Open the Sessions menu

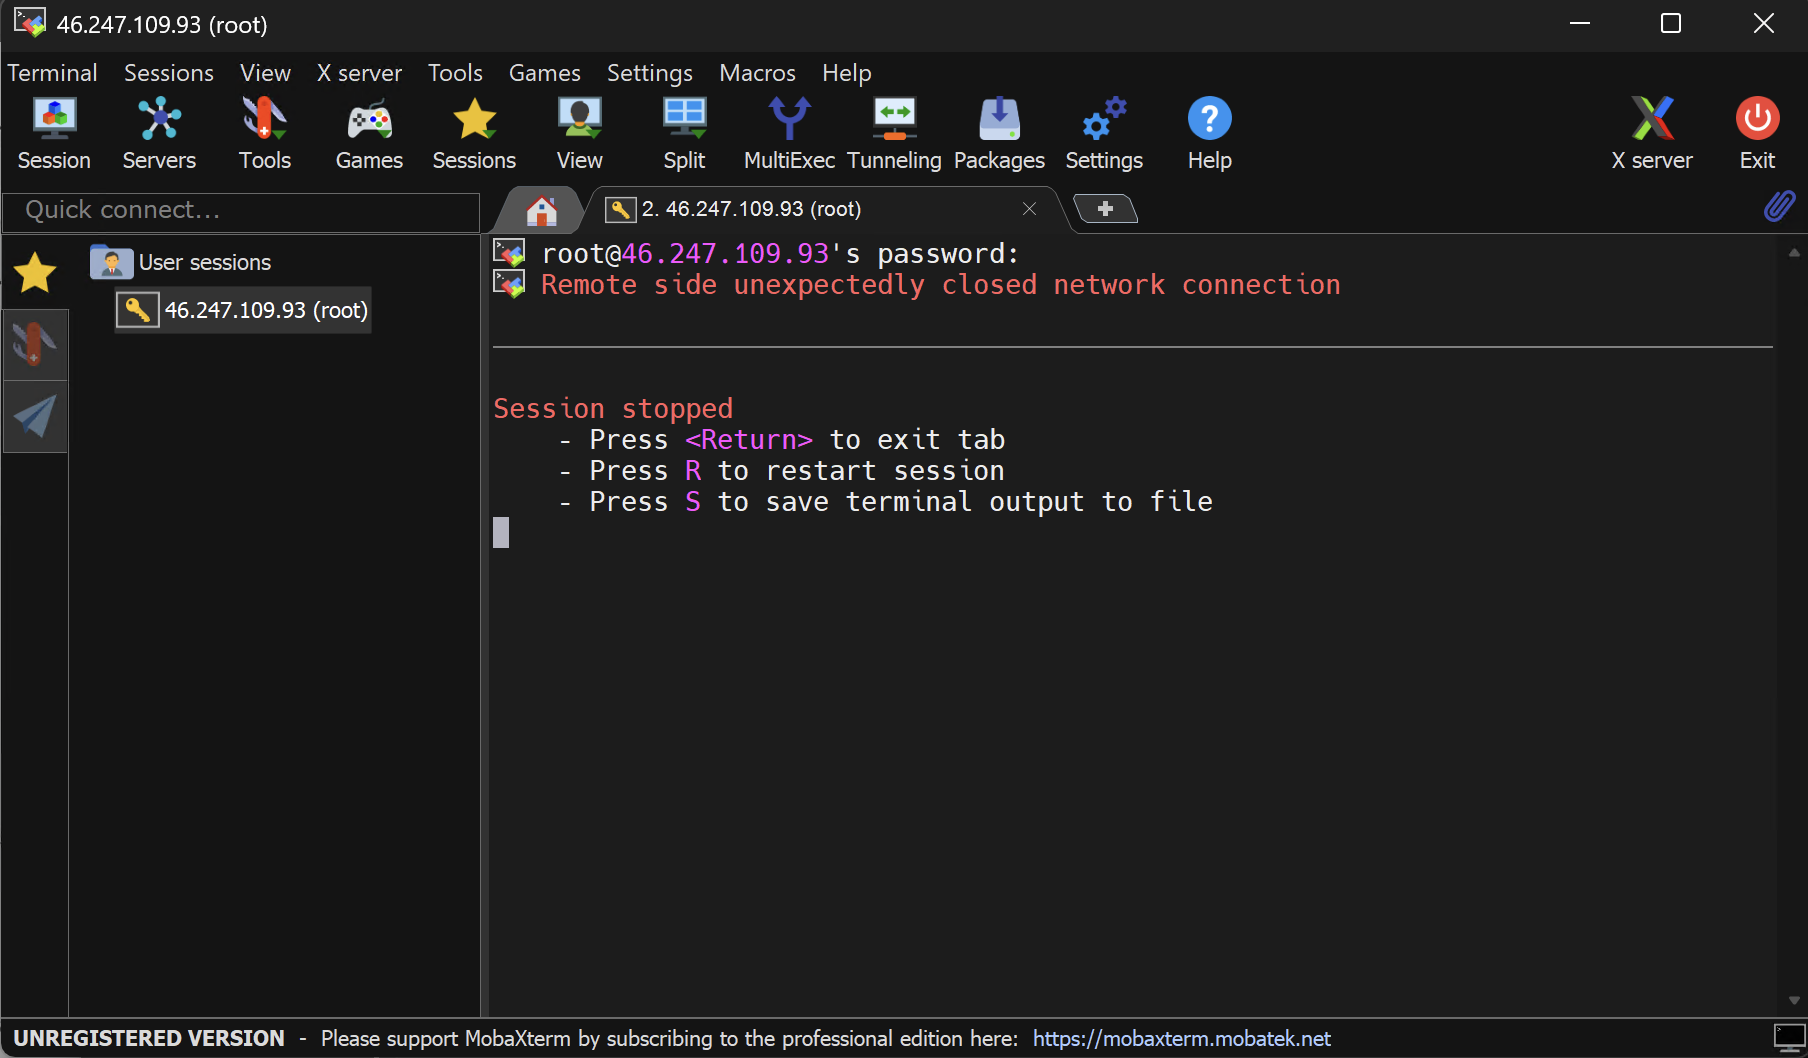169,73
